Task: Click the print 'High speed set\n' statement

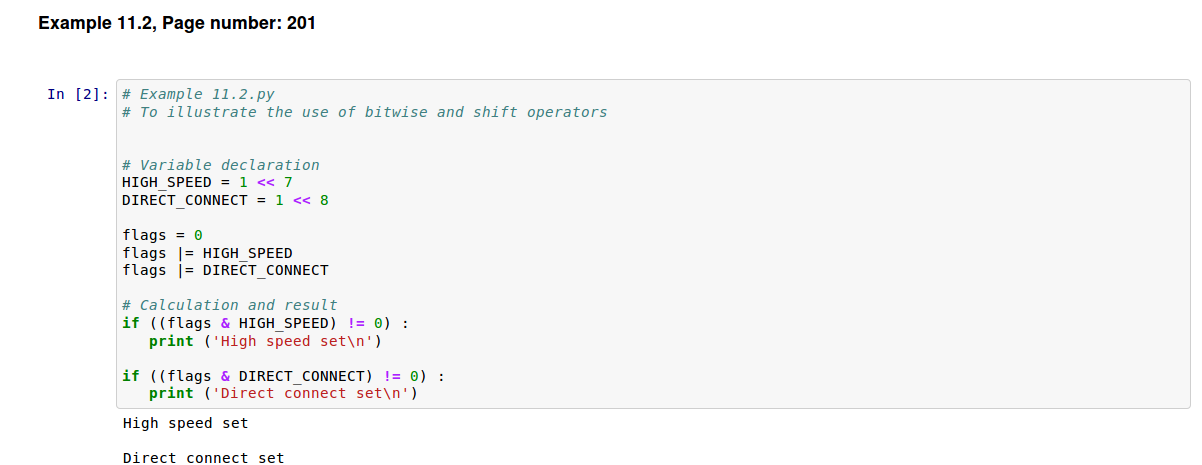Action: (266, 341)
